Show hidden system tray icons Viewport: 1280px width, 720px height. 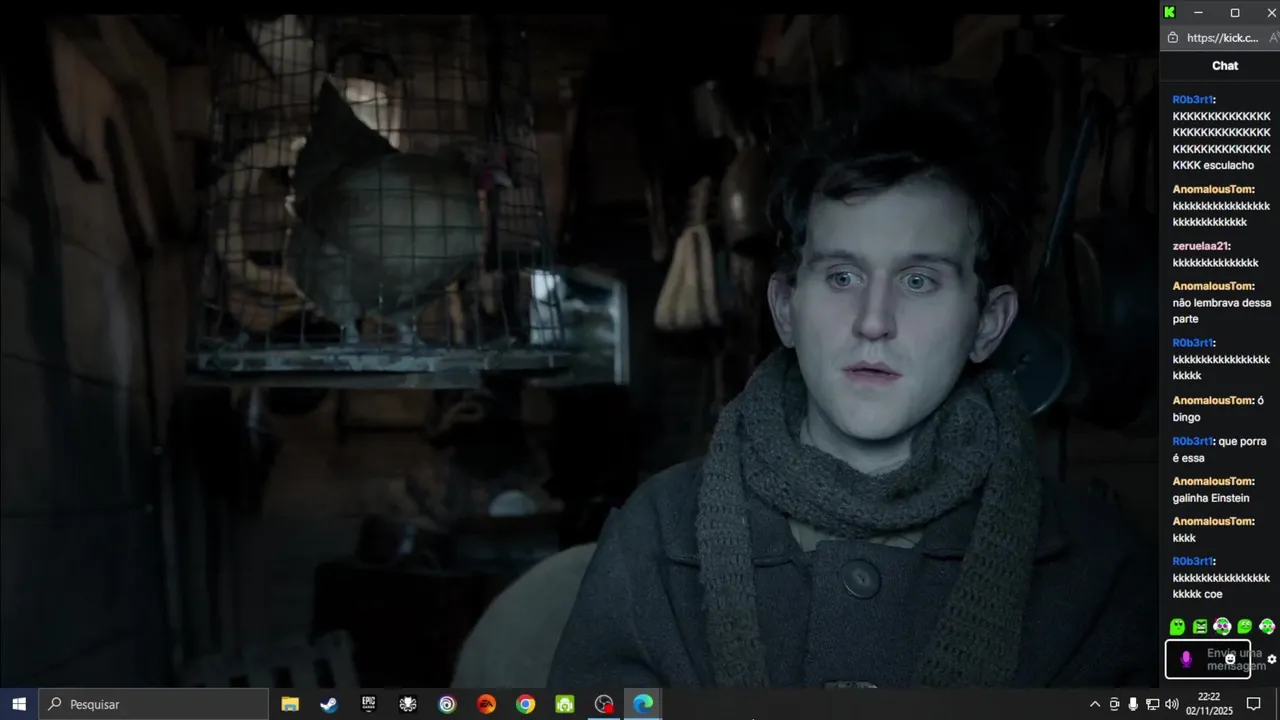(1095, 704)
